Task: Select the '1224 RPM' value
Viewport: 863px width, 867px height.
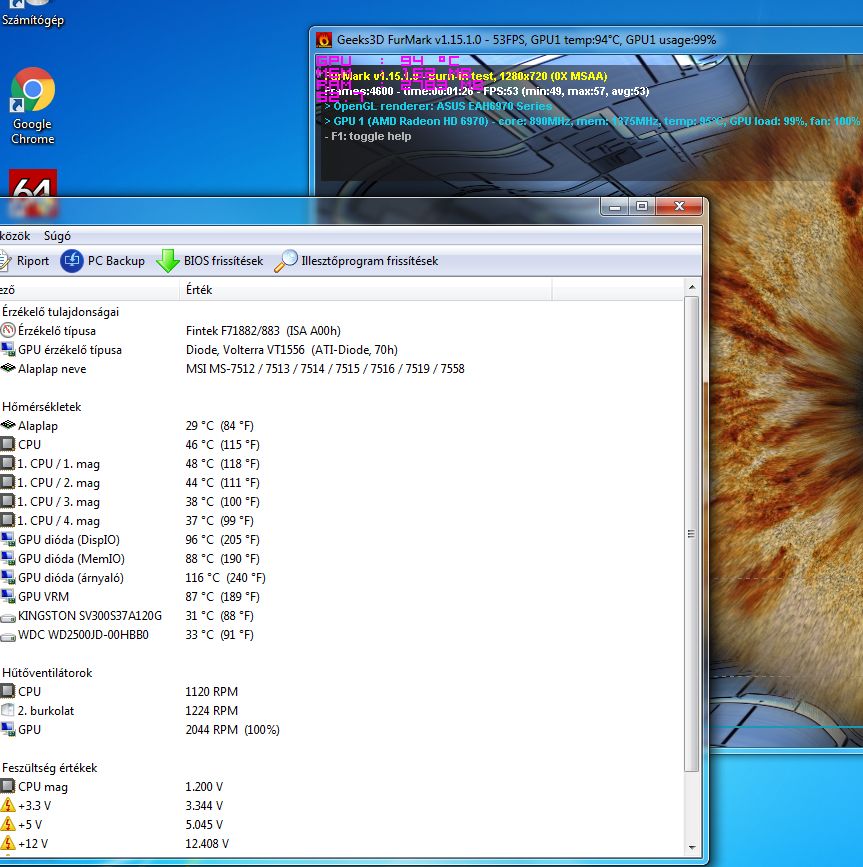Action: coord(212,711)
